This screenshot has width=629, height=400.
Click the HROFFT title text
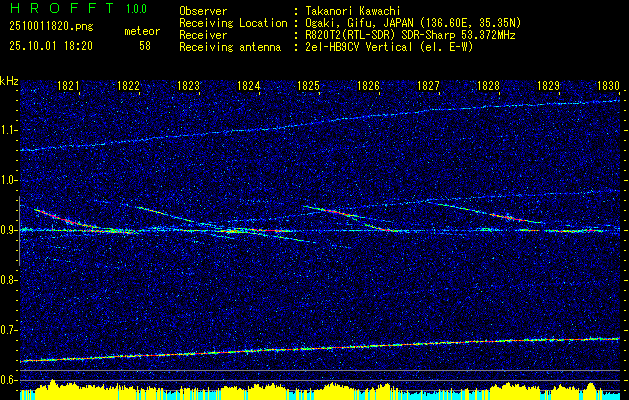58,9
